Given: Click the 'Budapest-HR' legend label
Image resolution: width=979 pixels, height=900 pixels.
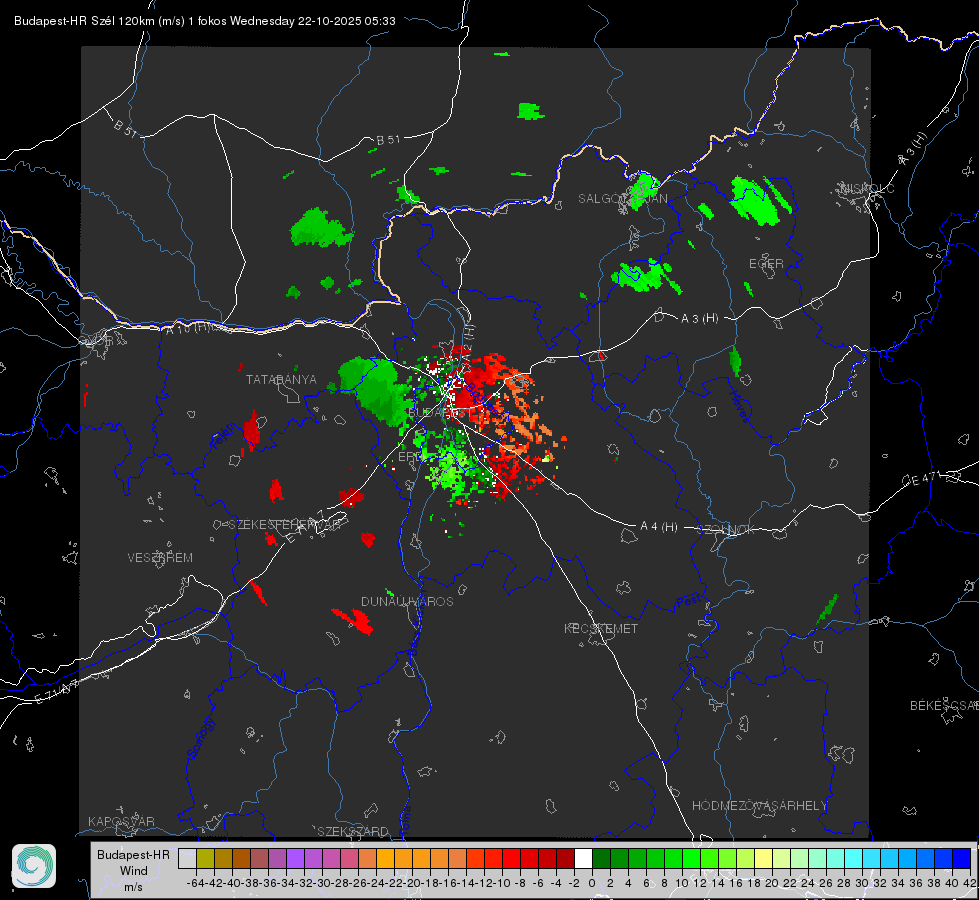Looking at the screenshot, I should click(x=133, y=854).
